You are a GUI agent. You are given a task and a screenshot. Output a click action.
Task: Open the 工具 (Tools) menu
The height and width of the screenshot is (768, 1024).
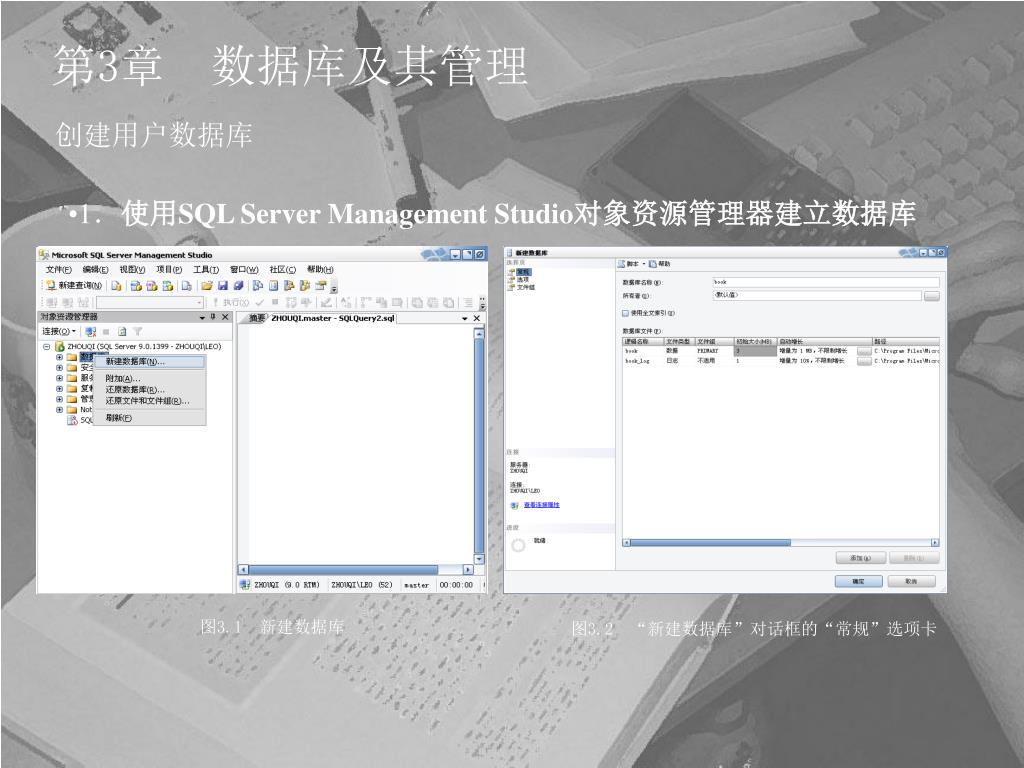[x=206, y=270]
